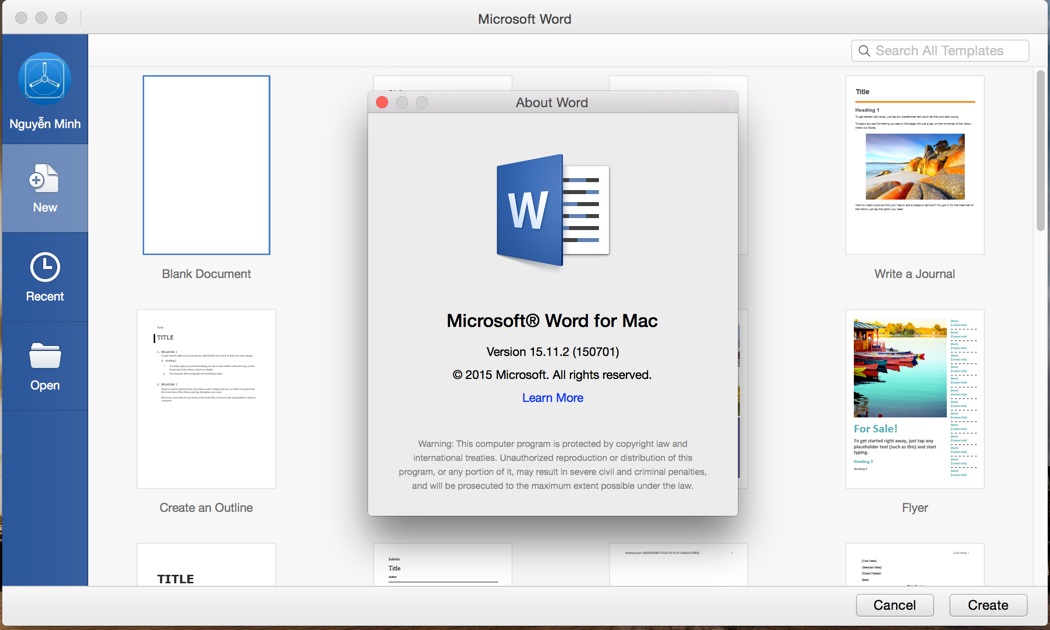This screenshot has width=1050, height=630.
Task: Click the Open folder icon in sidebar
Action: (x=45, y=356)
